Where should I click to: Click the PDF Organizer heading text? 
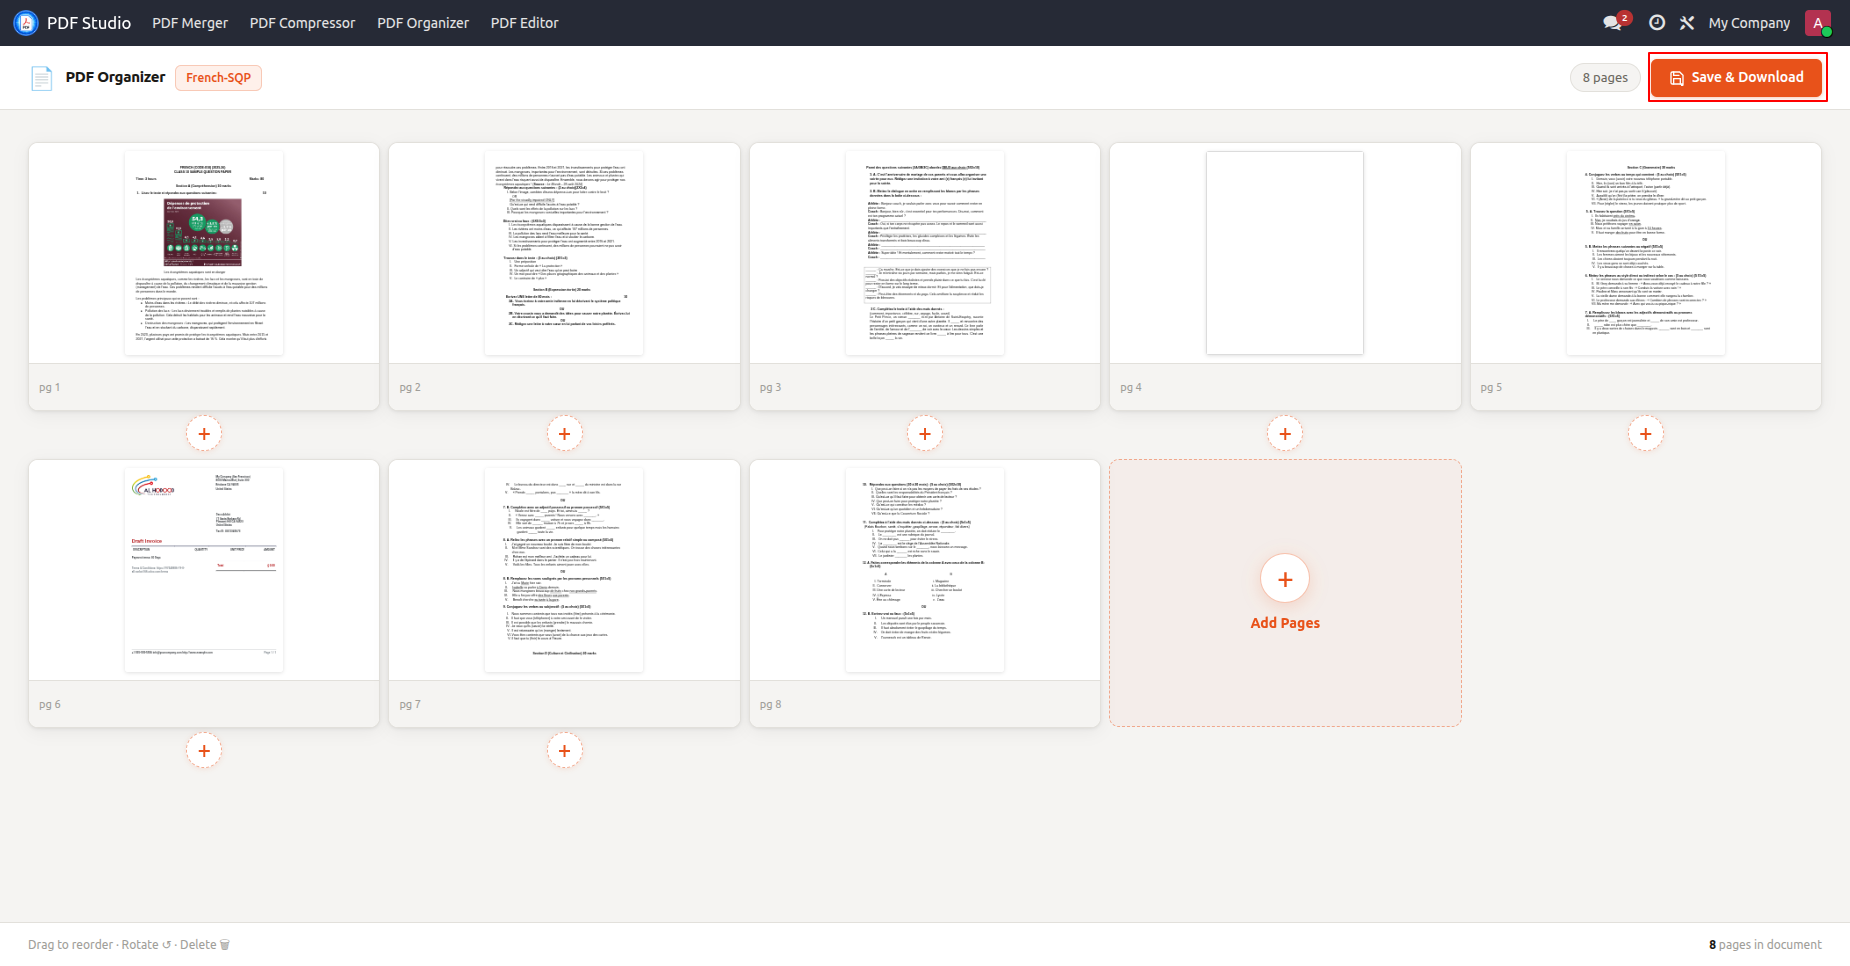pos(115,77)
